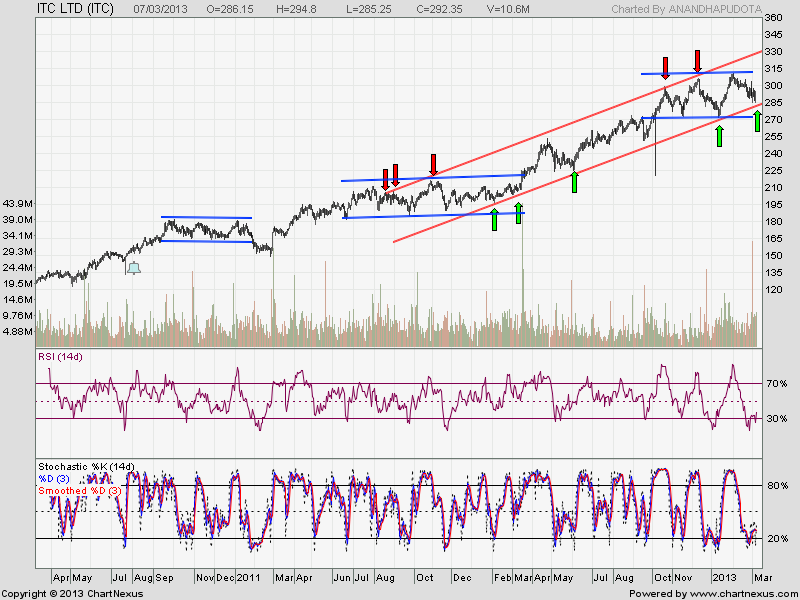Click the 43.9M volume axis label
Viewport: 800px width, 600px height.
click(18, 204)
